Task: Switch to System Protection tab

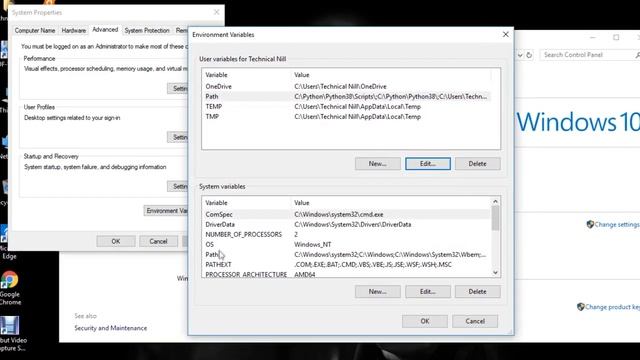Action: [147, 31]
